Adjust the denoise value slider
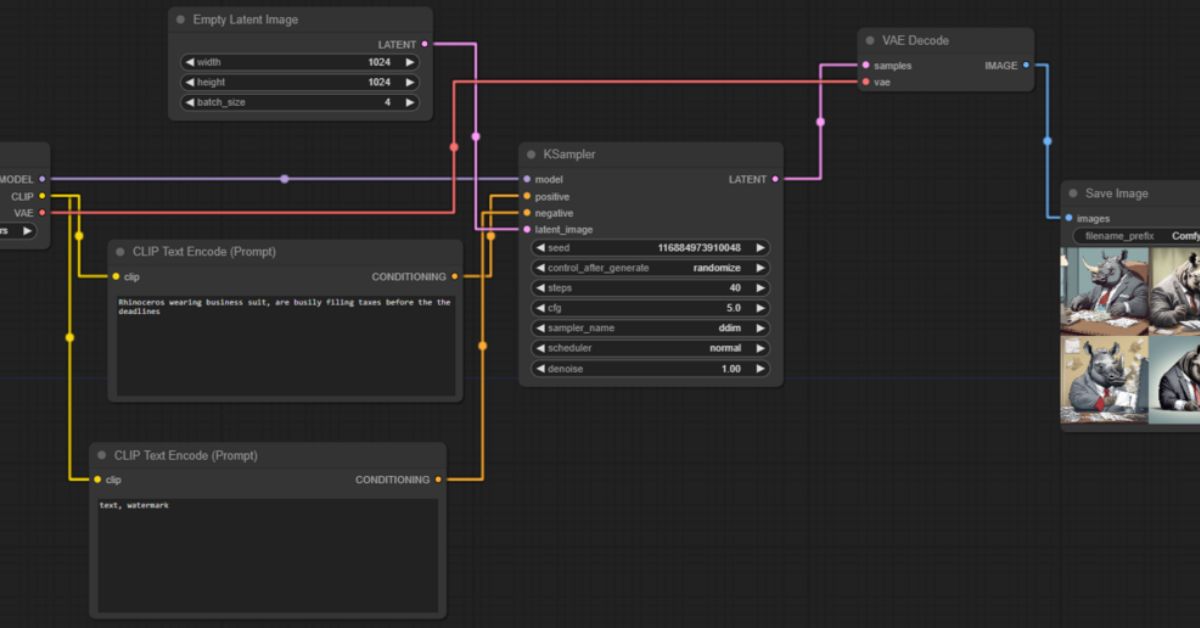Image resolution: width=1200 pixels, height=628 pixels. pyautogui.click(x=650, y=369)
